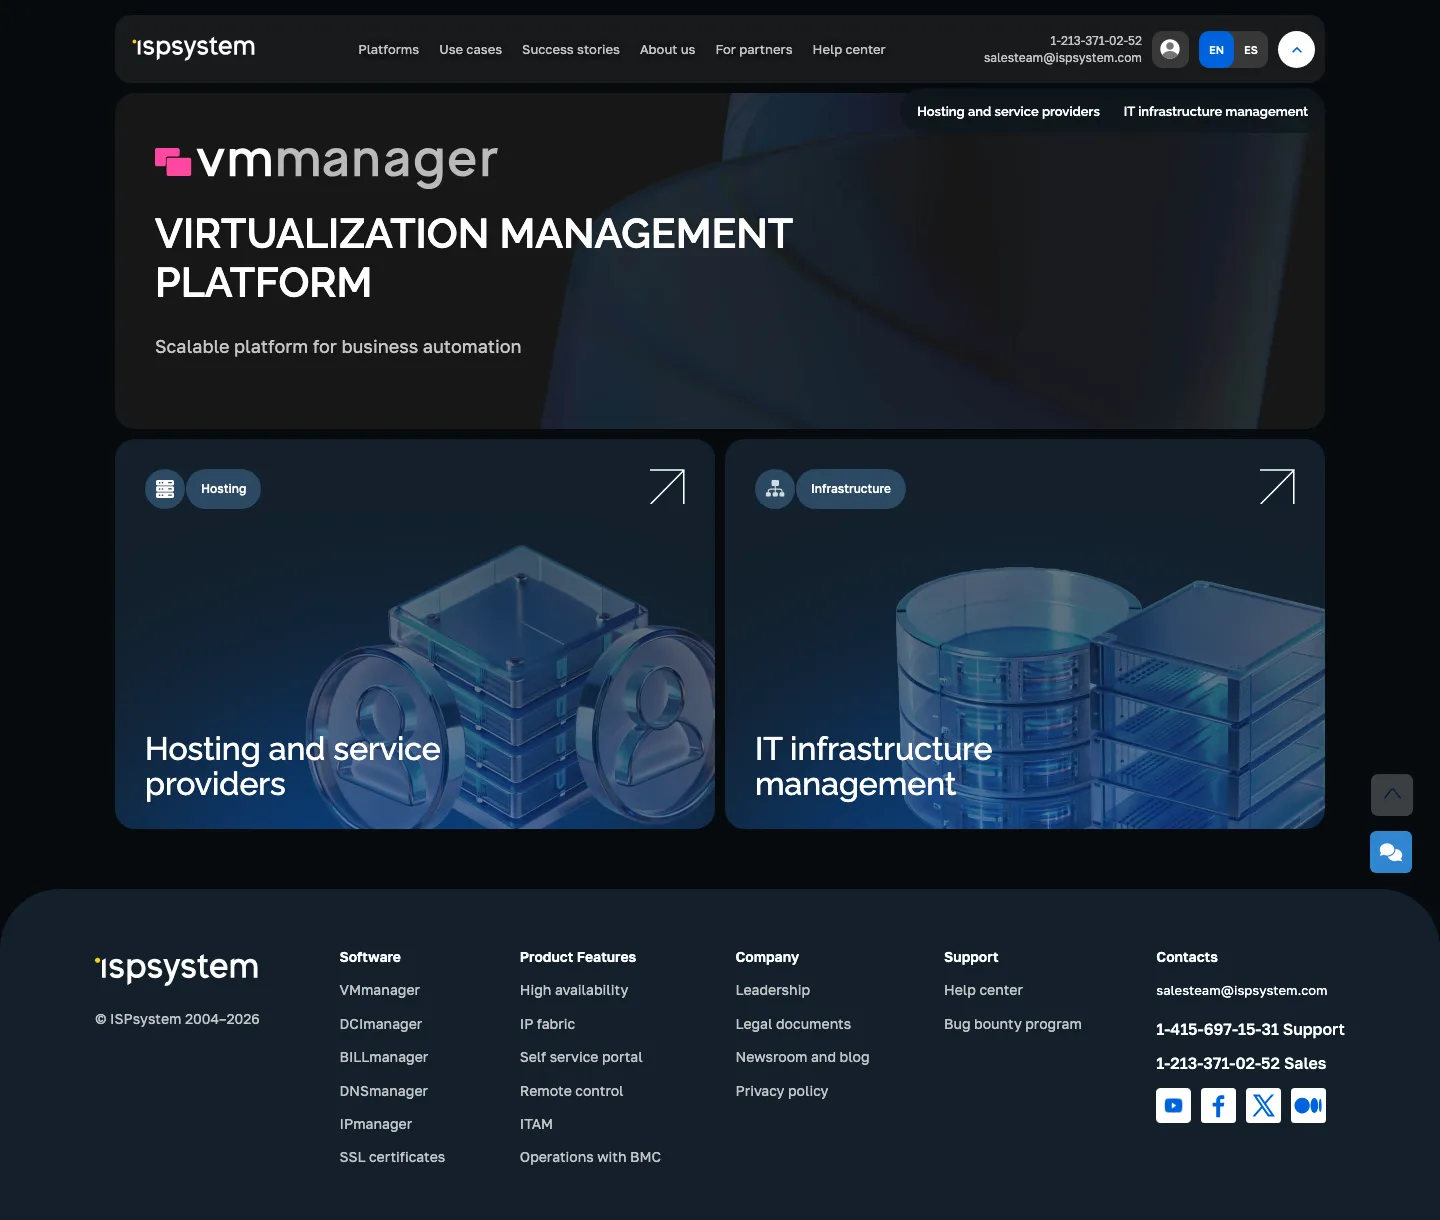Open the YouTube social icon

point(1174,1106)
